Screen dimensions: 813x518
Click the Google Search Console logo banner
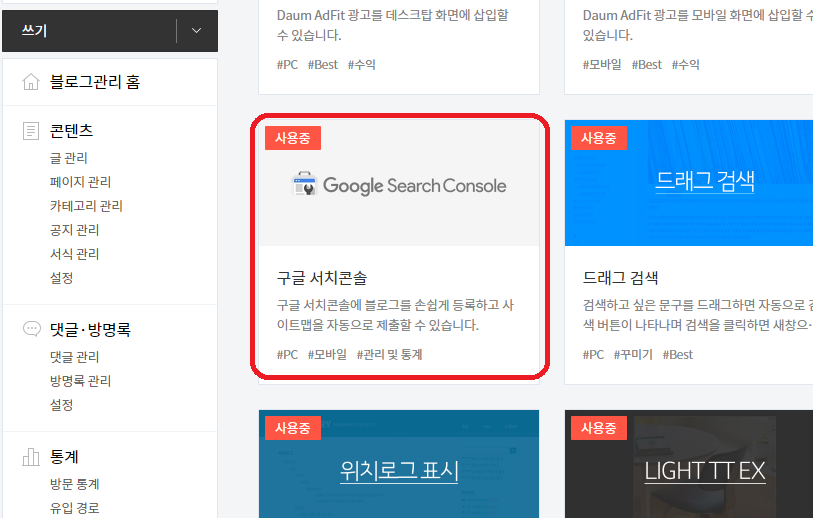[x=399, y=183]
